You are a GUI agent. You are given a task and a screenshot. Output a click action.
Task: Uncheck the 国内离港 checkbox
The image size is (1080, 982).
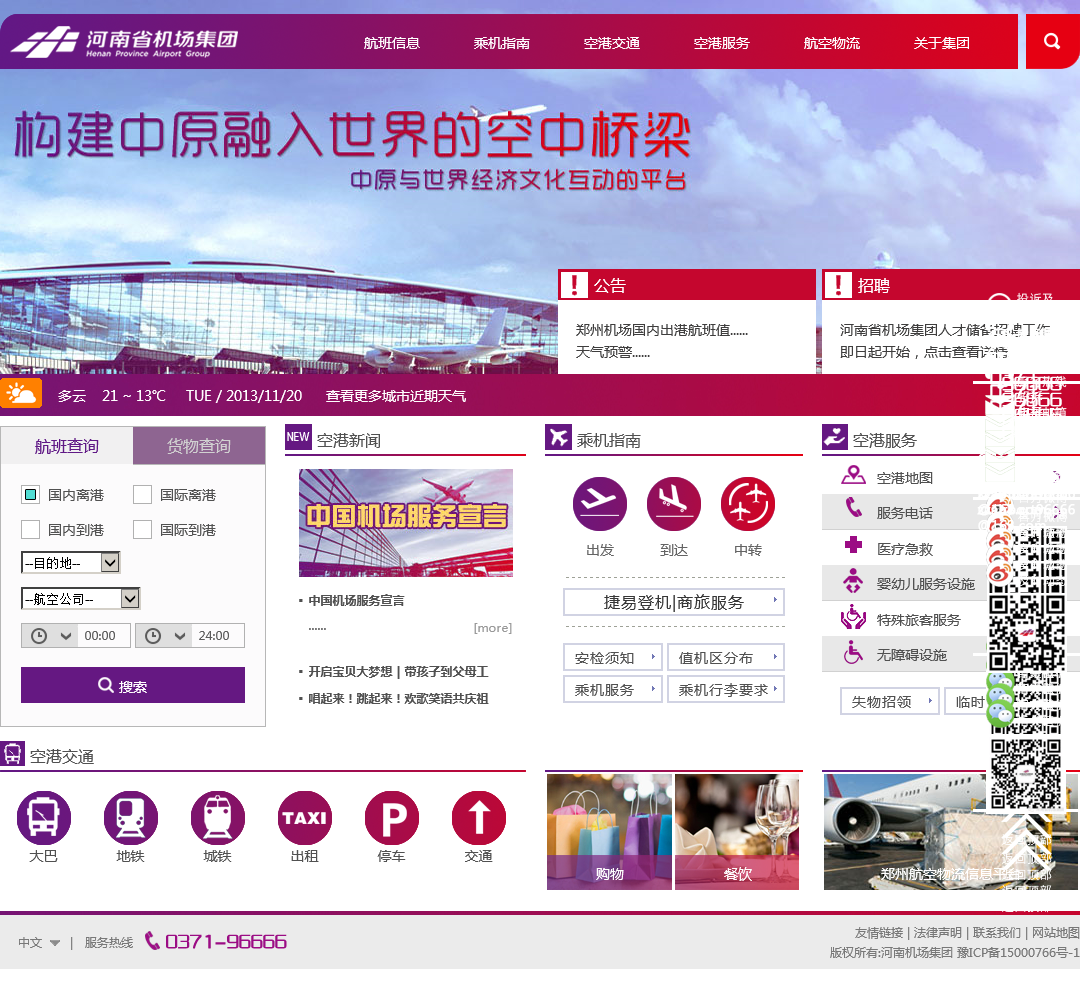pos(30,494)
